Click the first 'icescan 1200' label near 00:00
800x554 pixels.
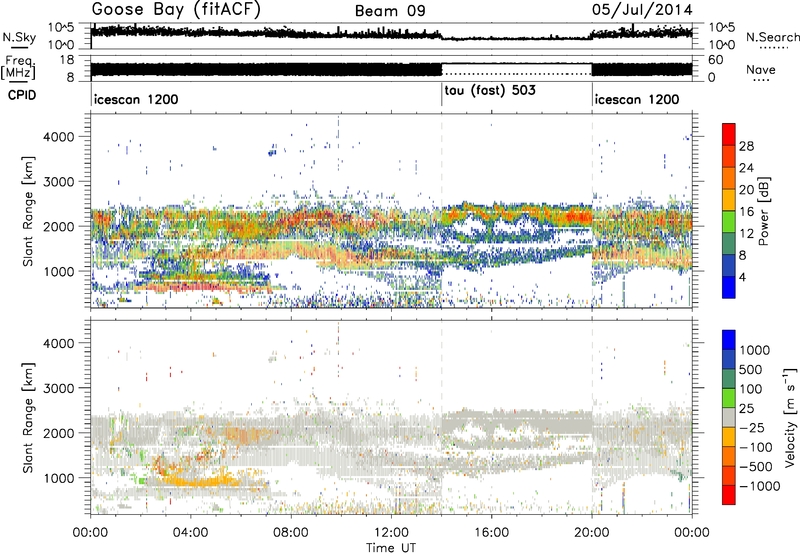click(x=136, y=99)
